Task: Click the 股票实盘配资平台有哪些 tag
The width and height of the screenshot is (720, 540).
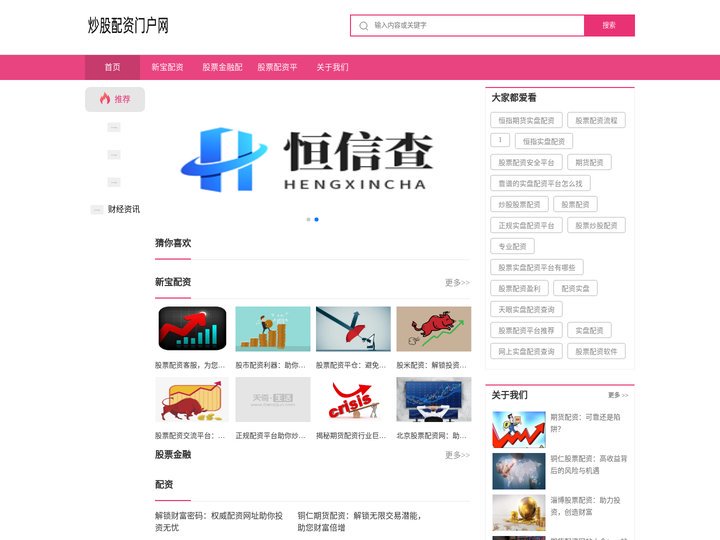Action: (537, 267)
